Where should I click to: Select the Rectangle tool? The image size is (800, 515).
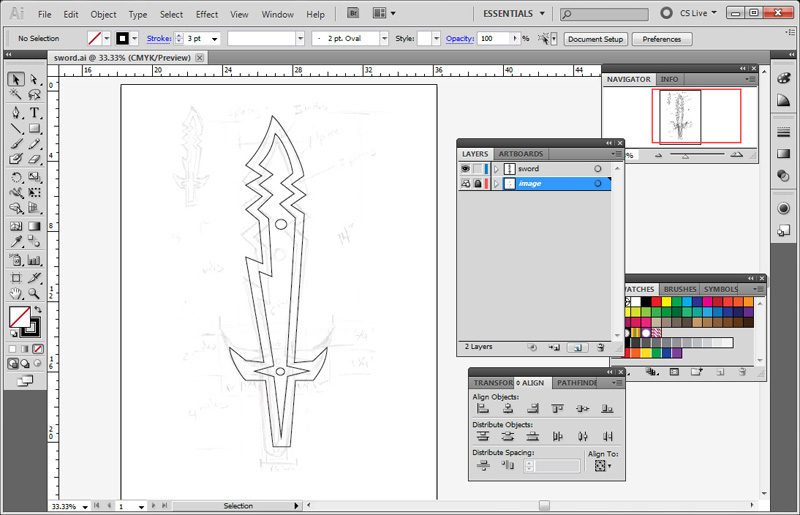[x=34, y=128]
